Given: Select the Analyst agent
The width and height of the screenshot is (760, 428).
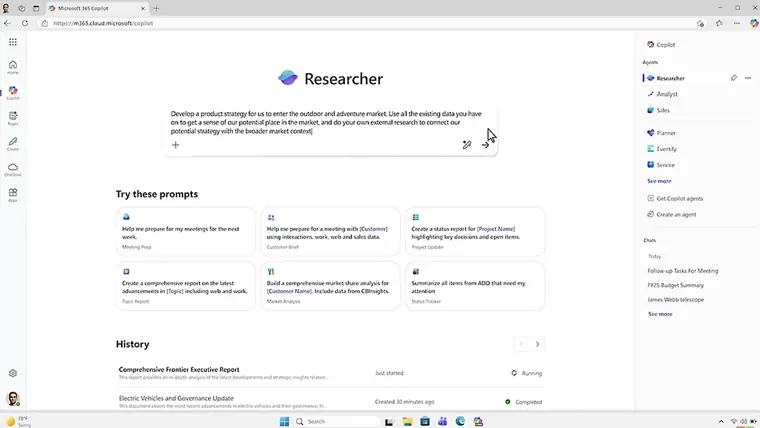Looking at the screenshot, I should 663,94.
